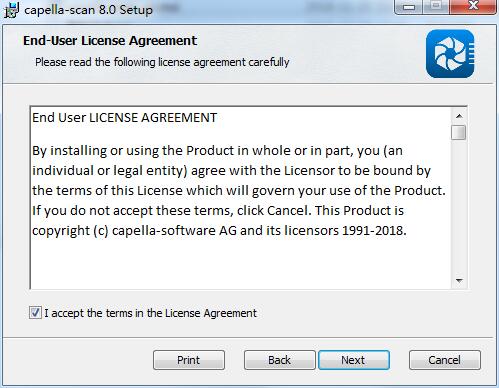Image resolution: width=499 pixels, height=388 pixels.
Task: Proceed with the Next button
Action: point(354,360)
